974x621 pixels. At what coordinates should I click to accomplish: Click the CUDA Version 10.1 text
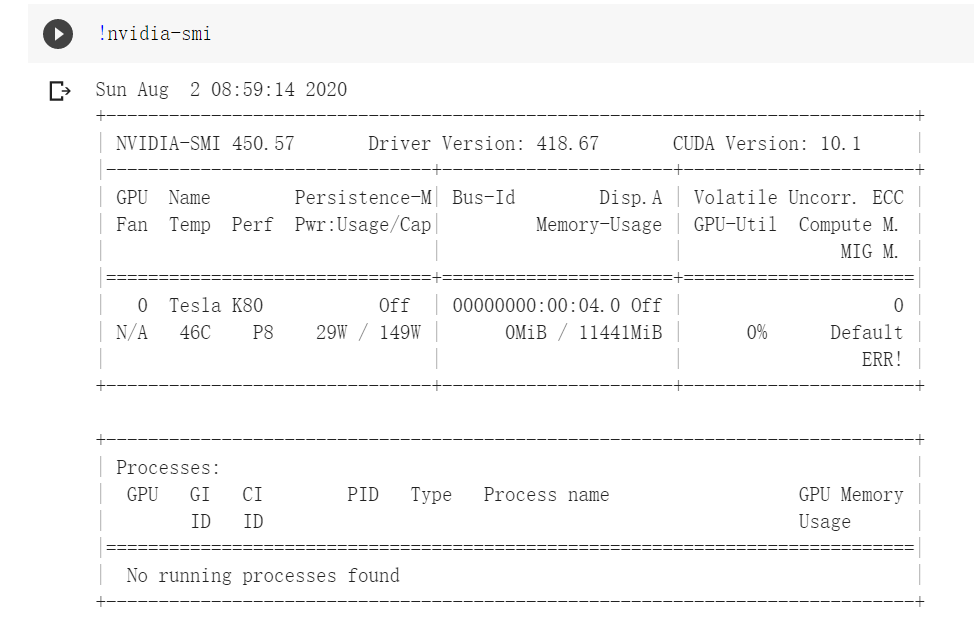point(766,144)
